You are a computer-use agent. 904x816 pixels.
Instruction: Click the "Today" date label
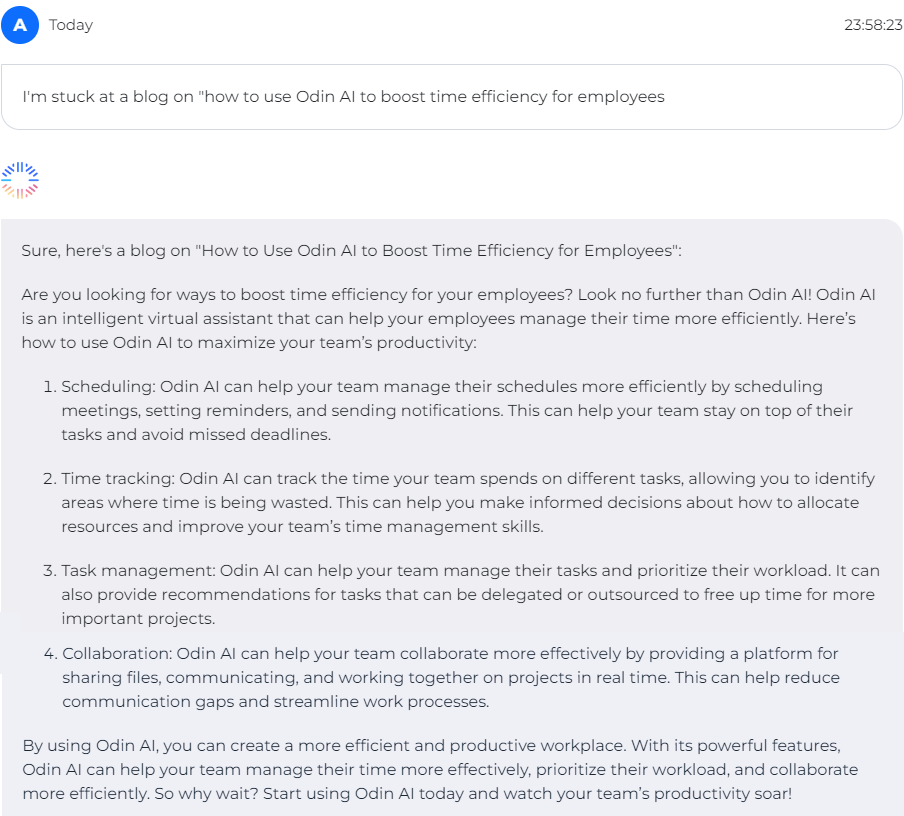tap(71, 25)
